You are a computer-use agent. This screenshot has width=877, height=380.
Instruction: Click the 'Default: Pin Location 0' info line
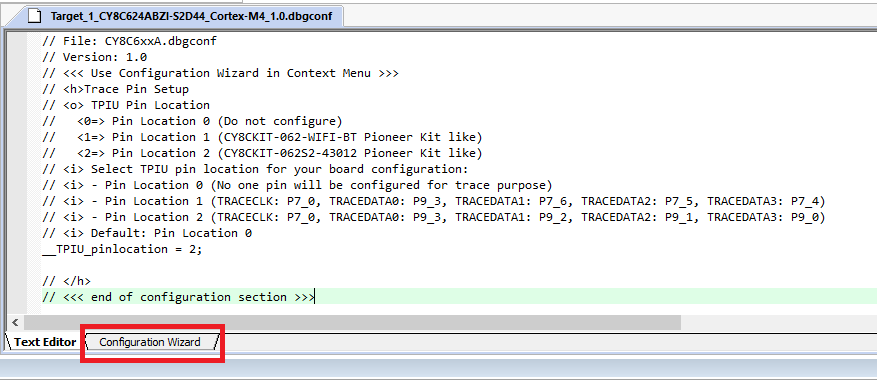tap(147, 233)
